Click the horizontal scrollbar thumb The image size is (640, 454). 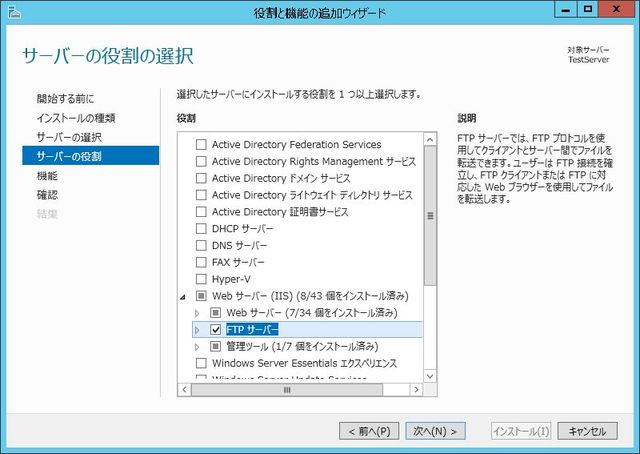(287, 389)
